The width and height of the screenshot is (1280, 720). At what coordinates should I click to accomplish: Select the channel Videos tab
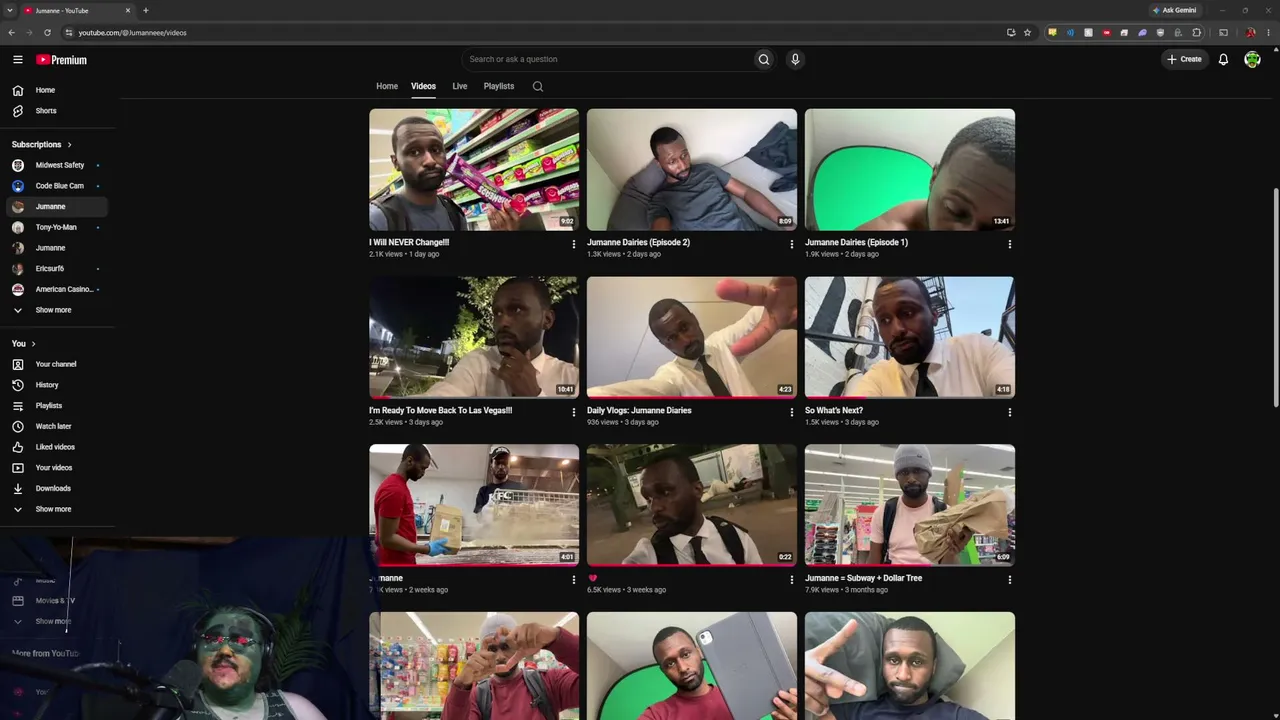pos(423,86)
